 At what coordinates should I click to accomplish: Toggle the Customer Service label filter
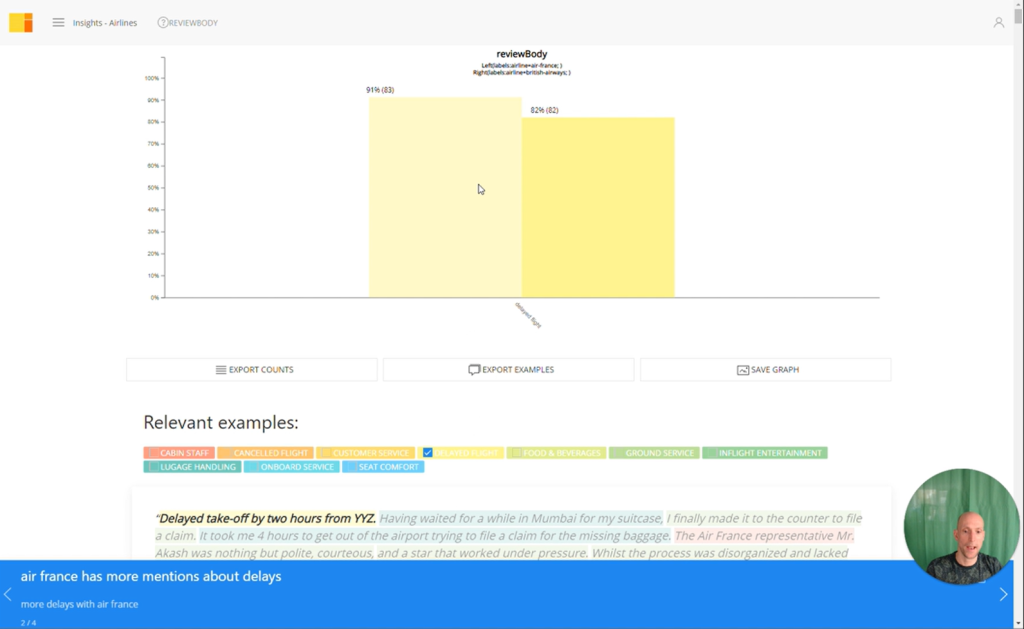click(365, 453)
